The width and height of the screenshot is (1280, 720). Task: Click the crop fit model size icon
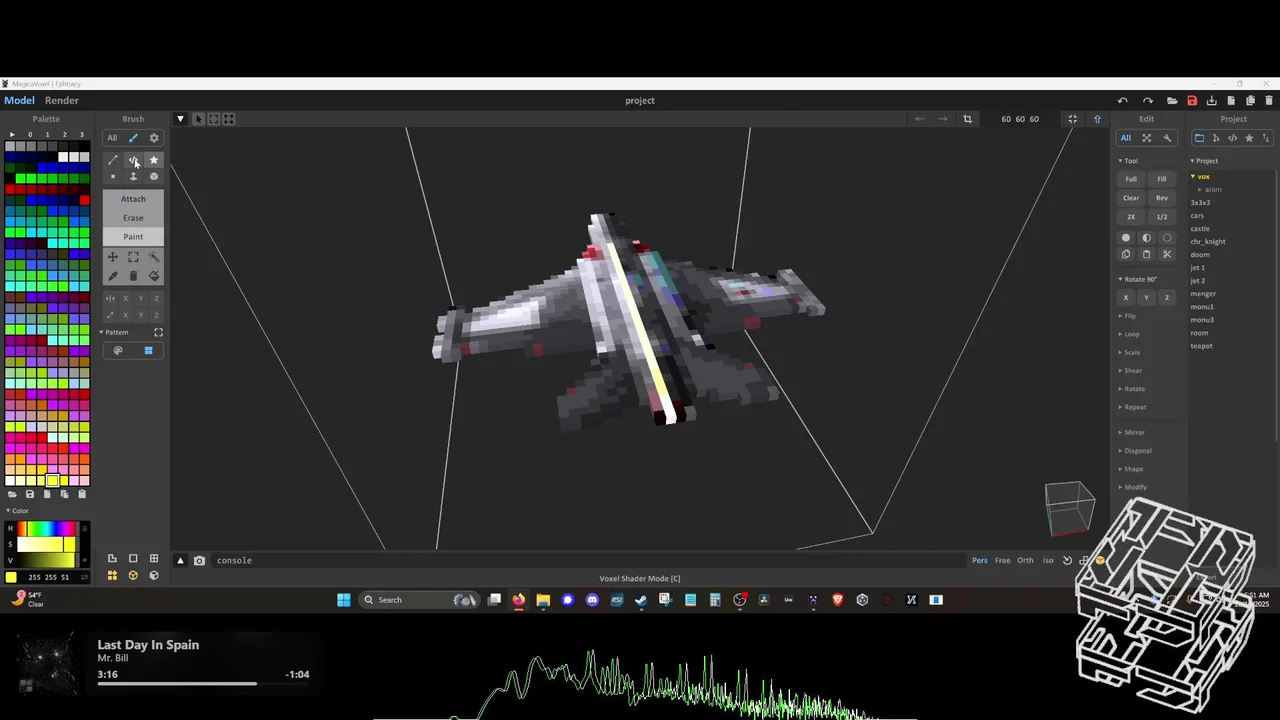(x=967, y=119)
